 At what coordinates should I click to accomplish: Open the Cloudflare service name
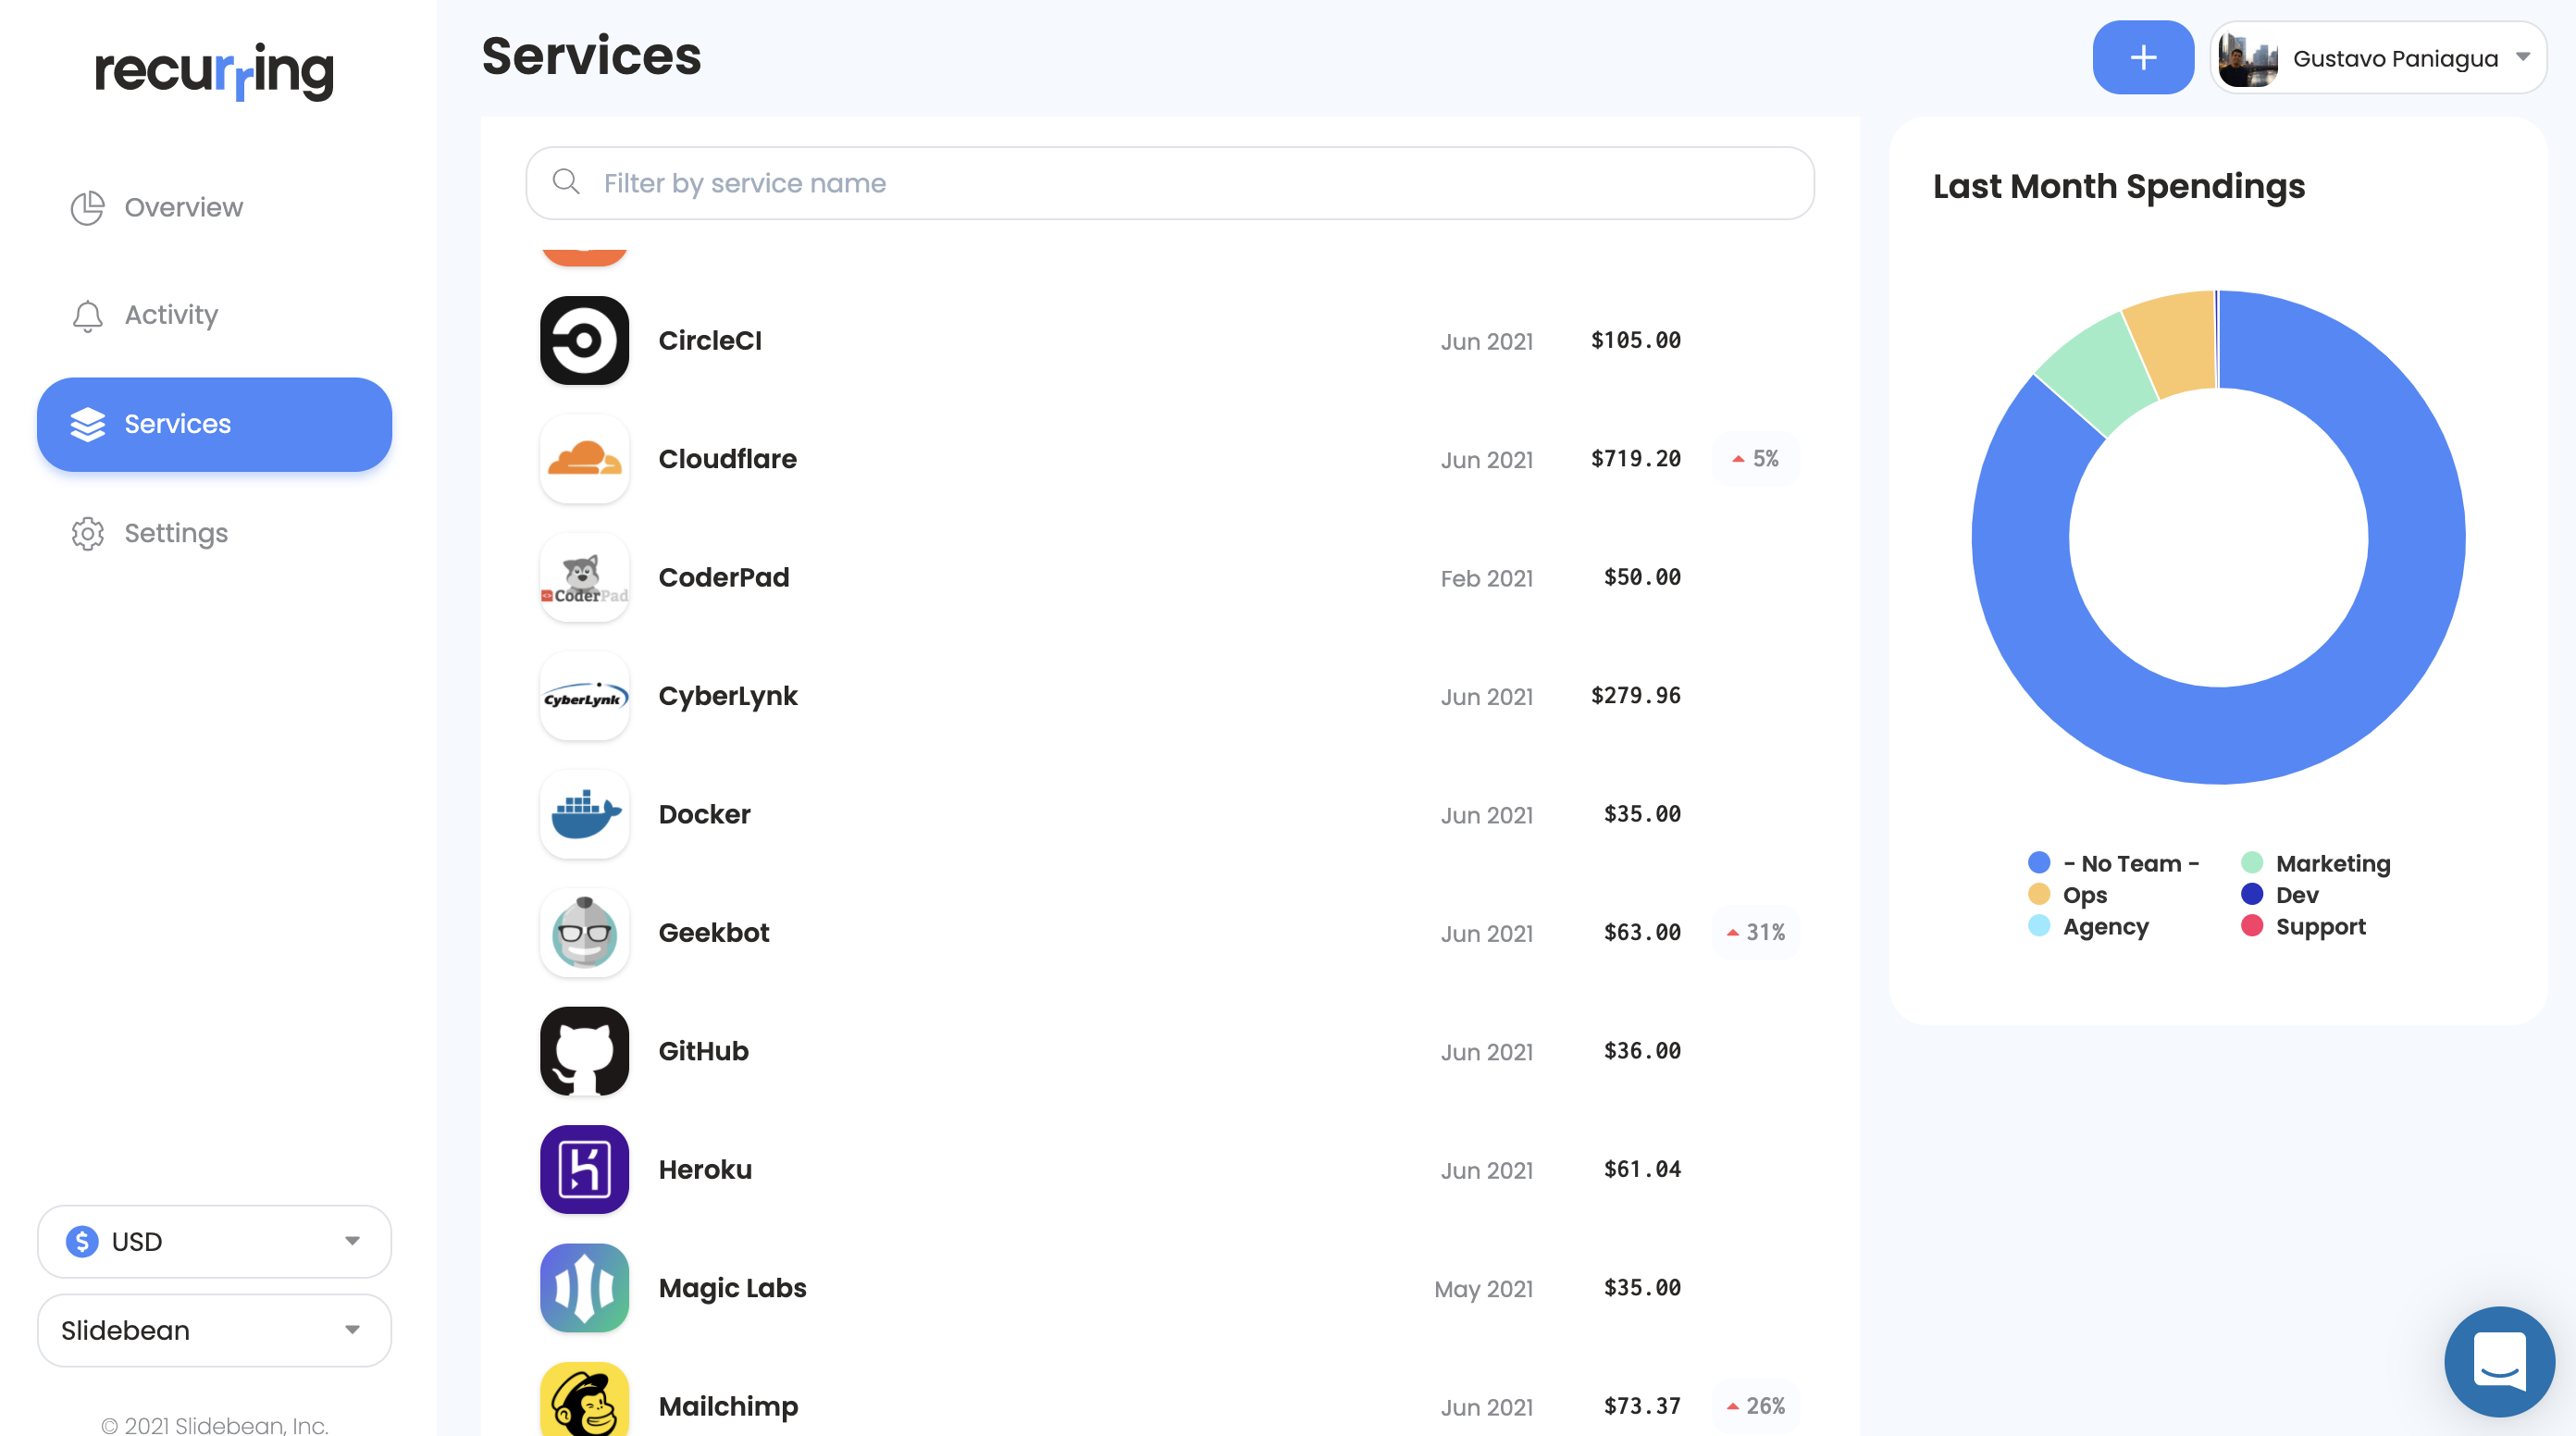pyautogui.click(x=727, y=459)
